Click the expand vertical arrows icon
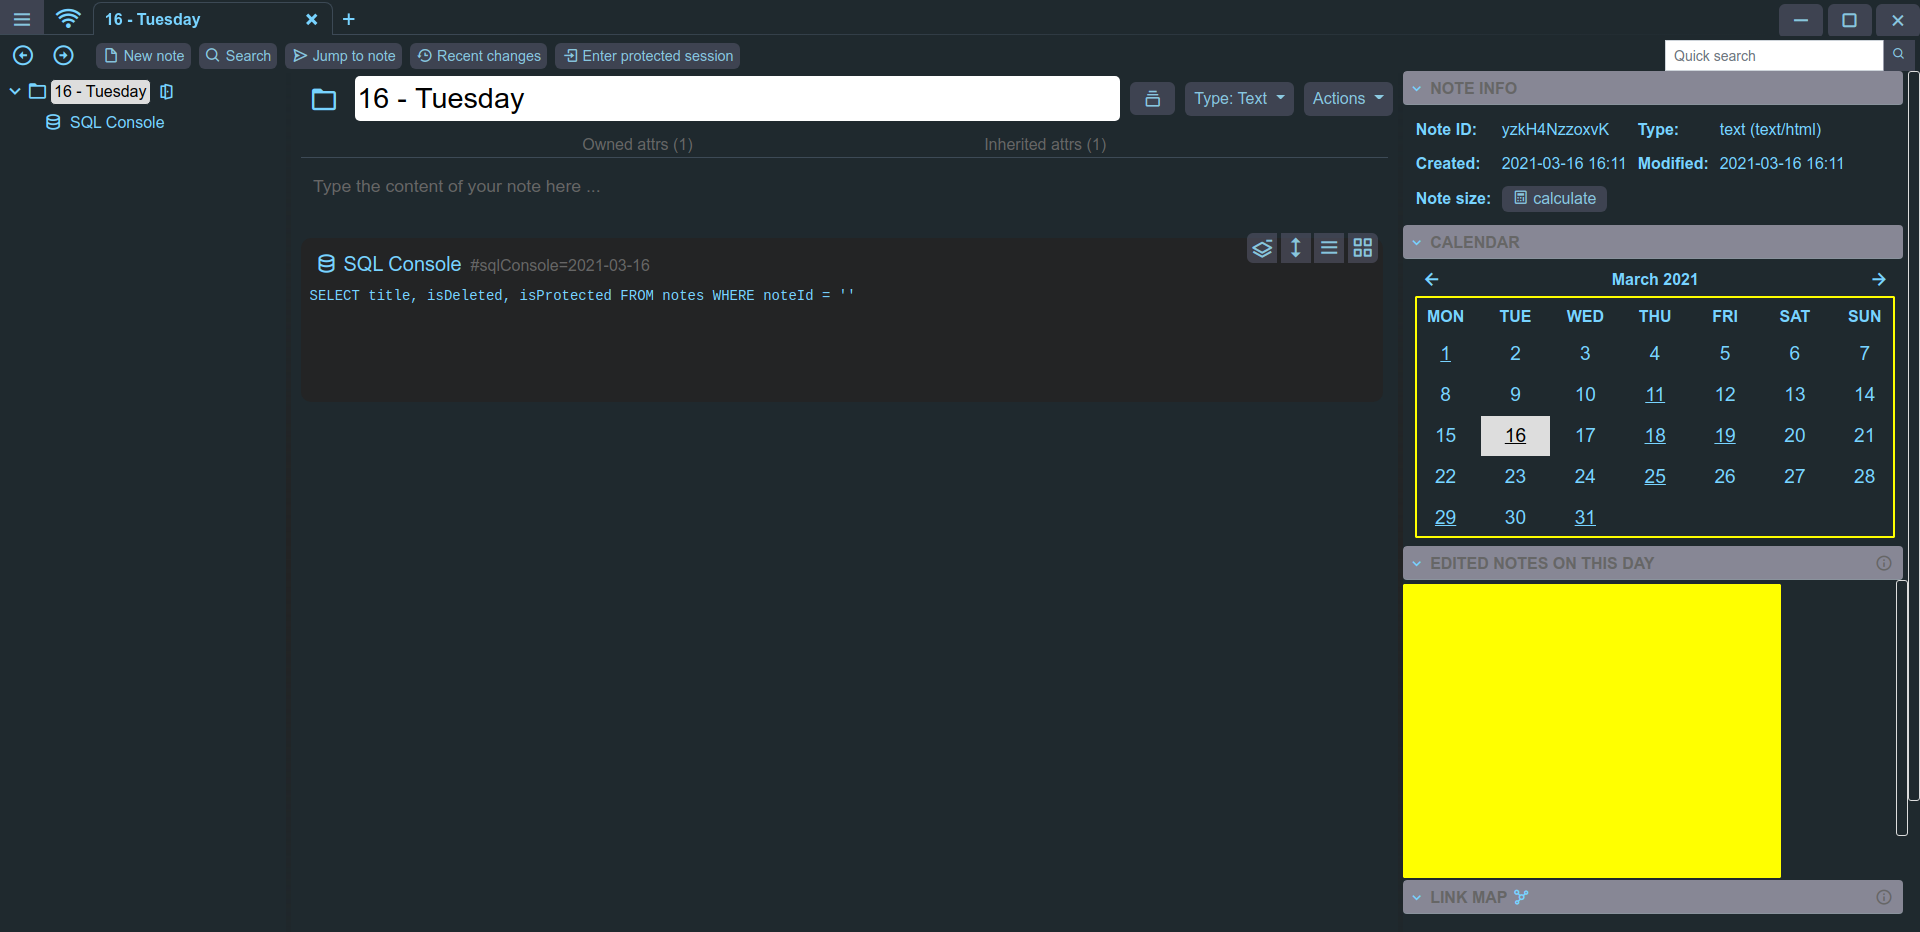The image size is (1920, 932). (1295, 248)
